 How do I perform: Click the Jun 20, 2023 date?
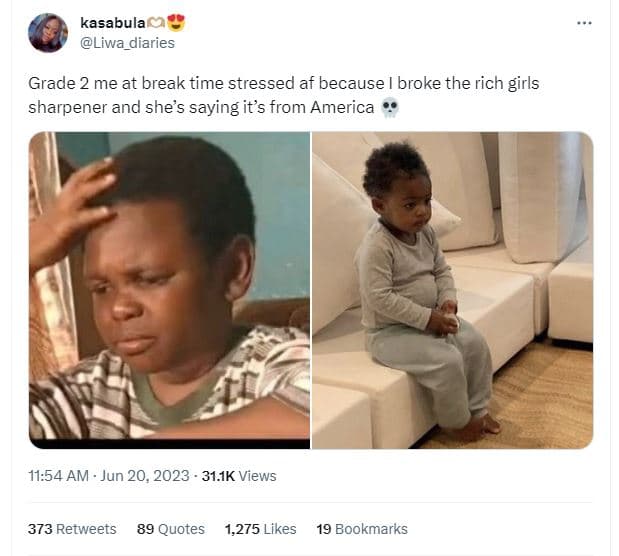point(144,476)
